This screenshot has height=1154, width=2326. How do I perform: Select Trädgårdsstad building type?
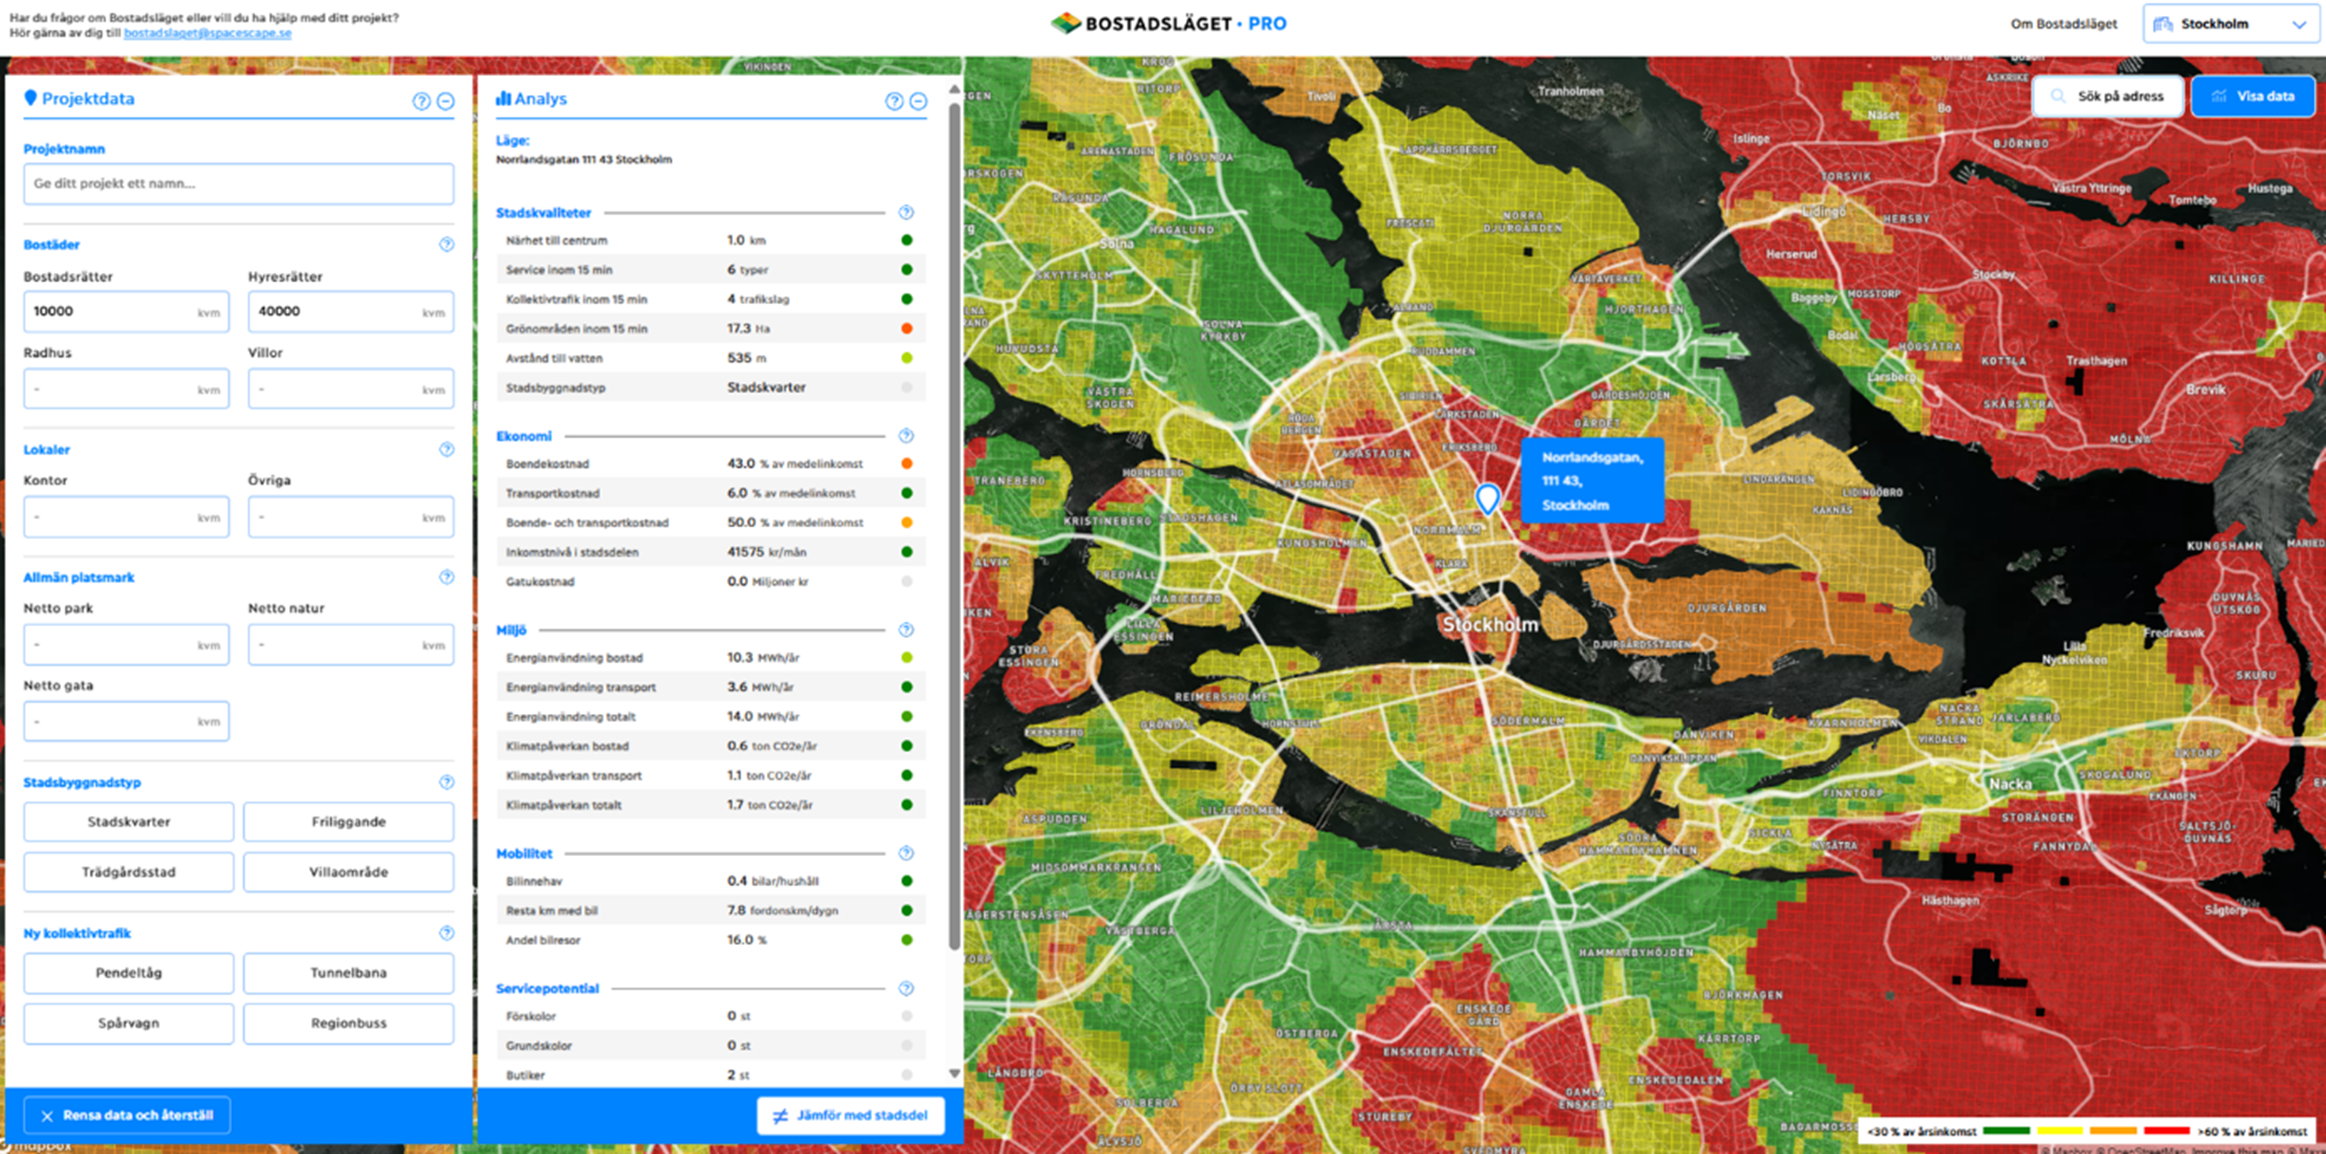click(x=129, y=872)
